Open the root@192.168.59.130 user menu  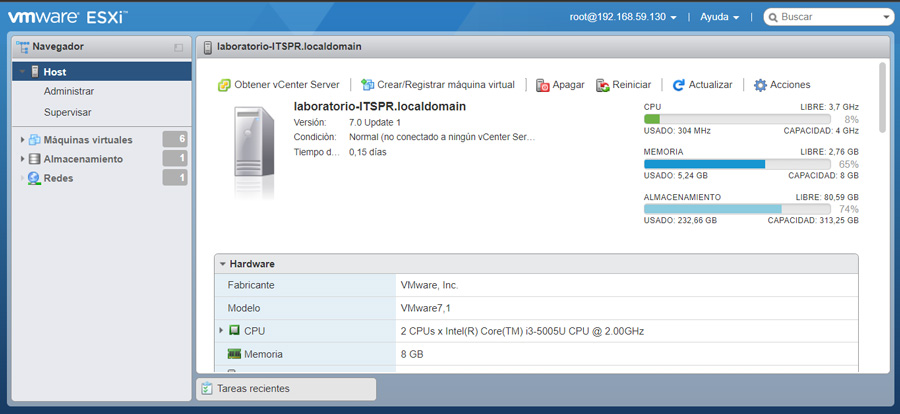[623, 17]
